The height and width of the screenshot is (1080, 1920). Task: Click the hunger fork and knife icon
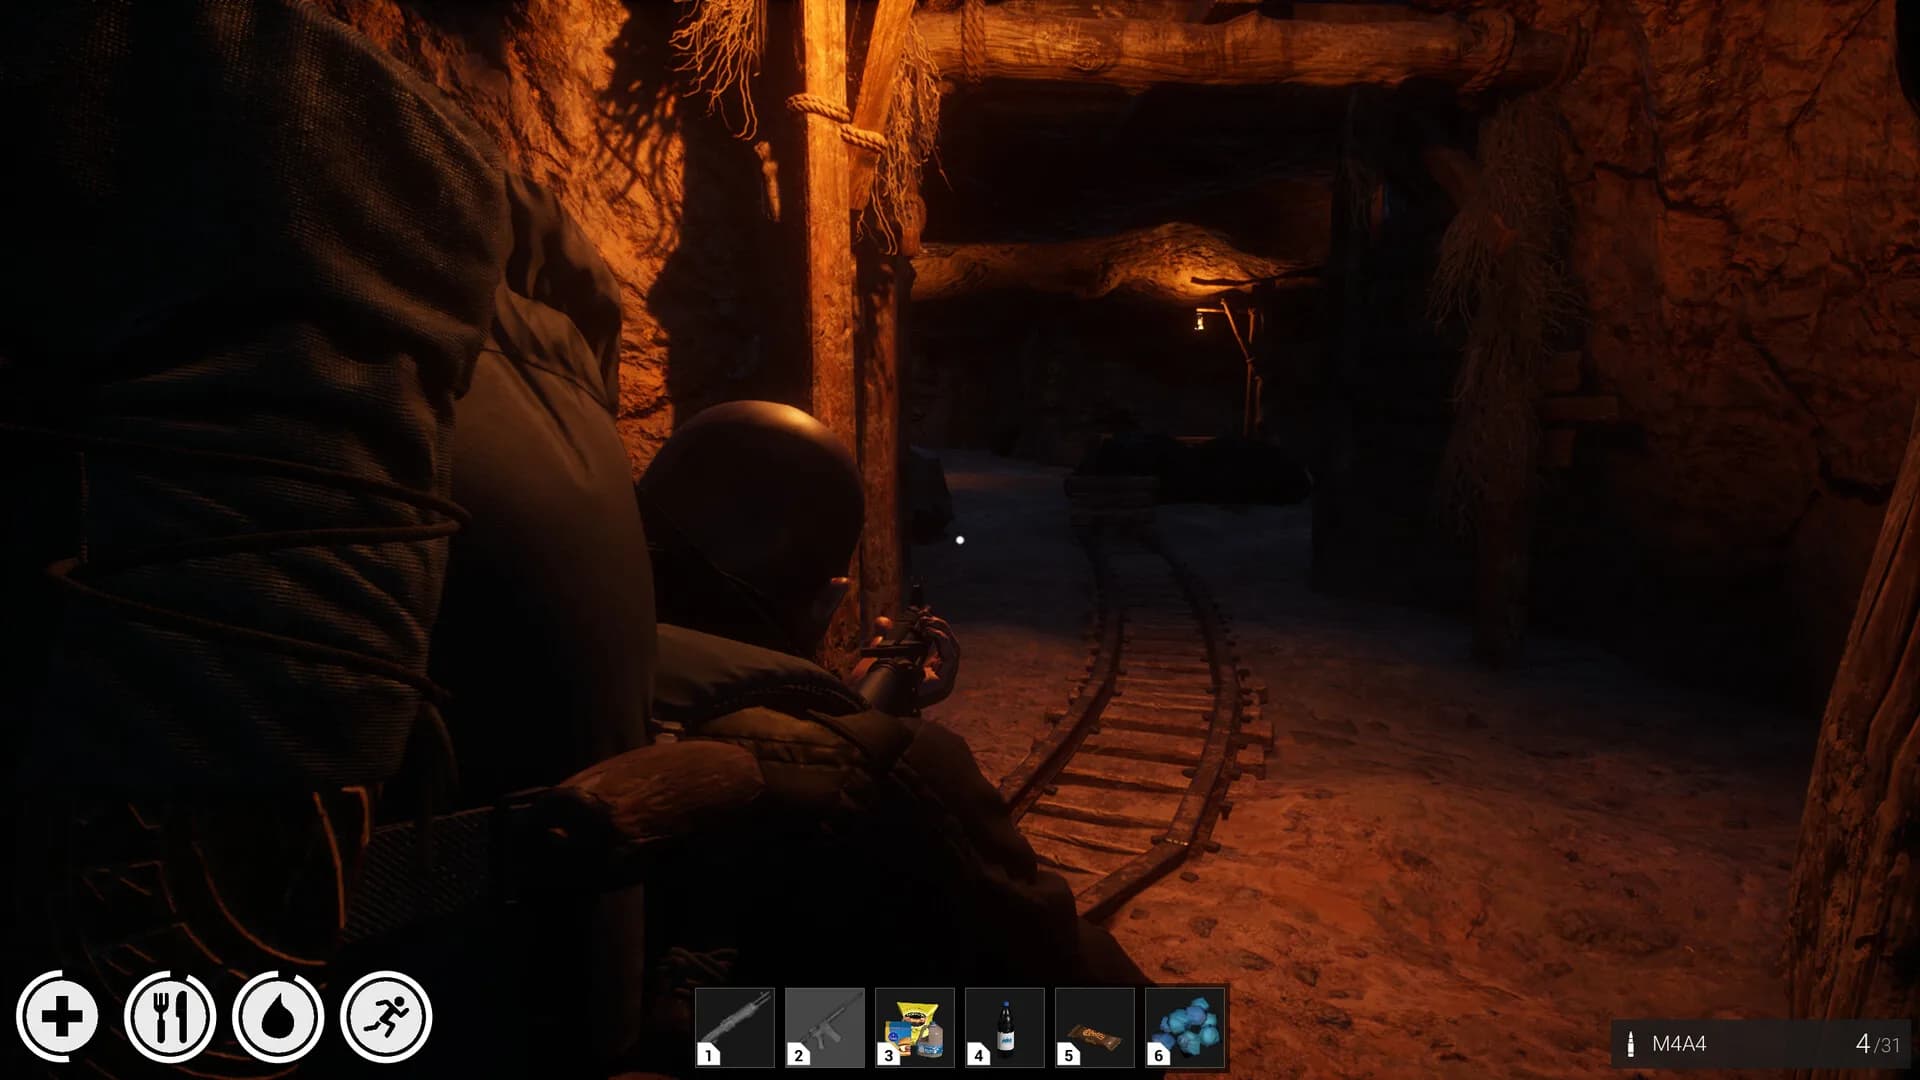170,1017
